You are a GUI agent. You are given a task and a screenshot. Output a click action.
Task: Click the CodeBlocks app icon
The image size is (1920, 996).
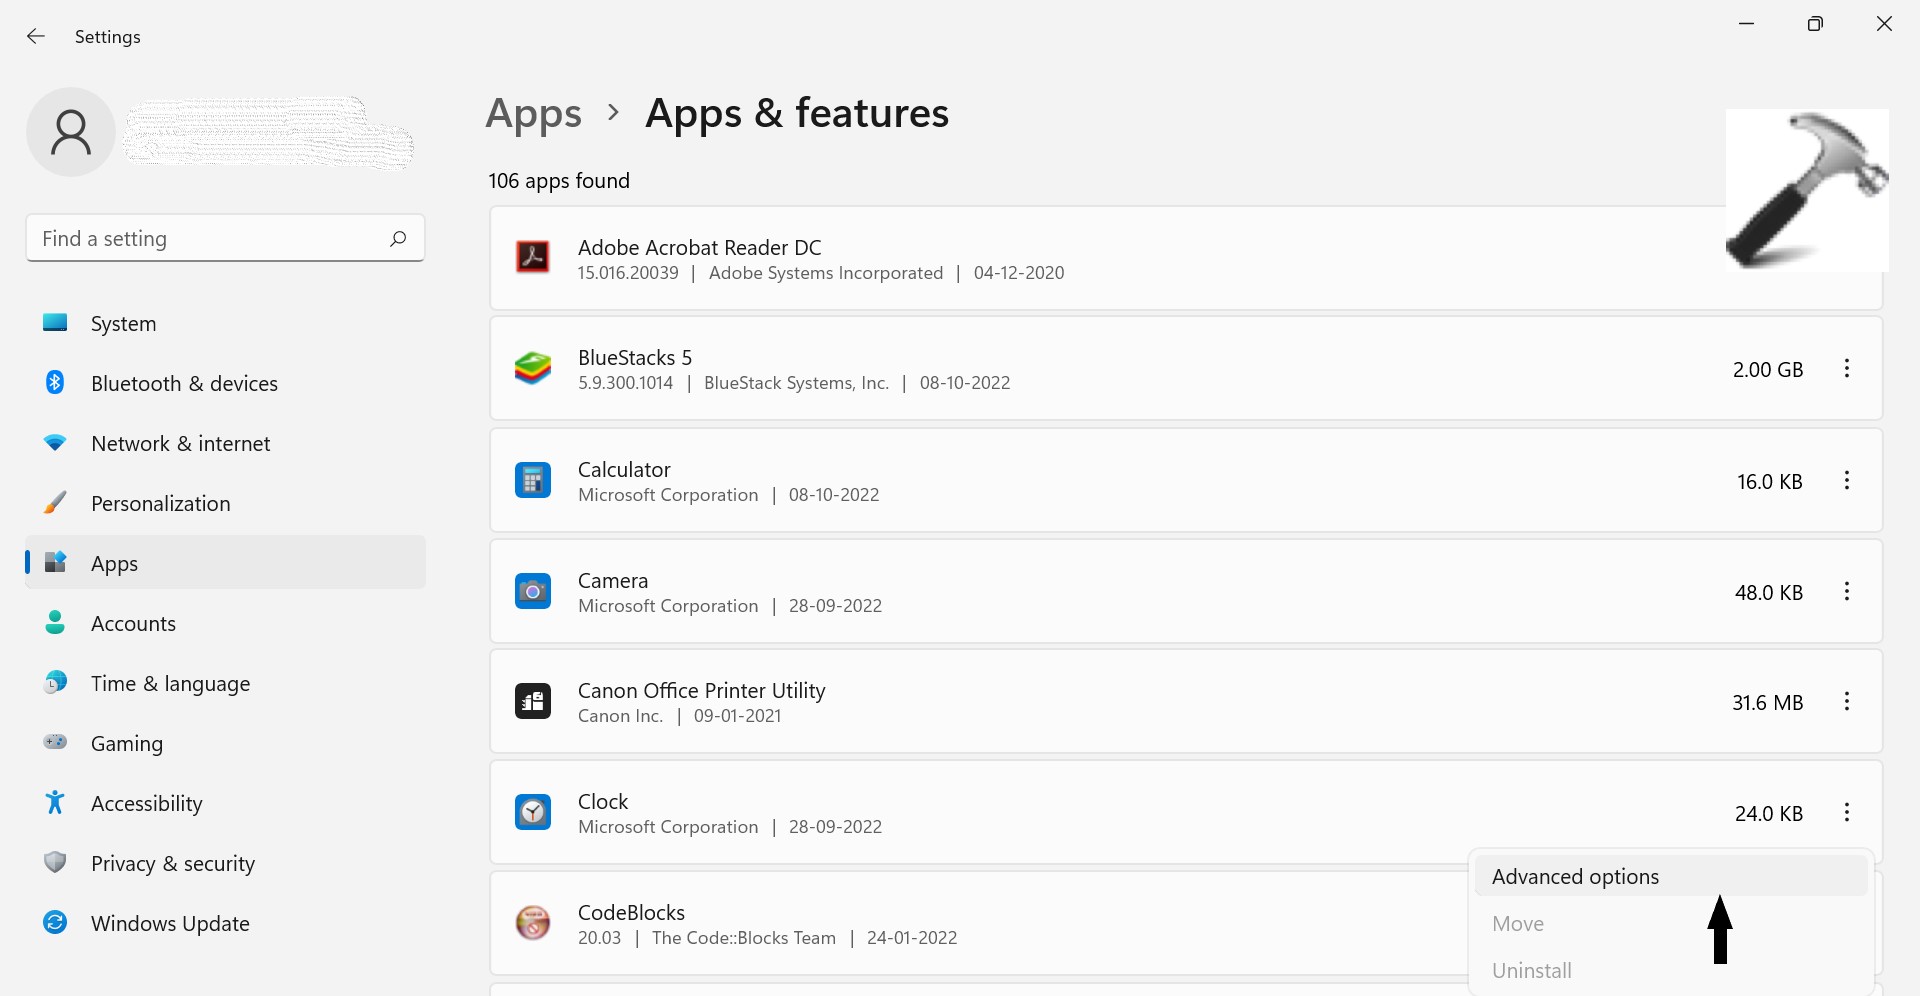click(x=532, y=923)
